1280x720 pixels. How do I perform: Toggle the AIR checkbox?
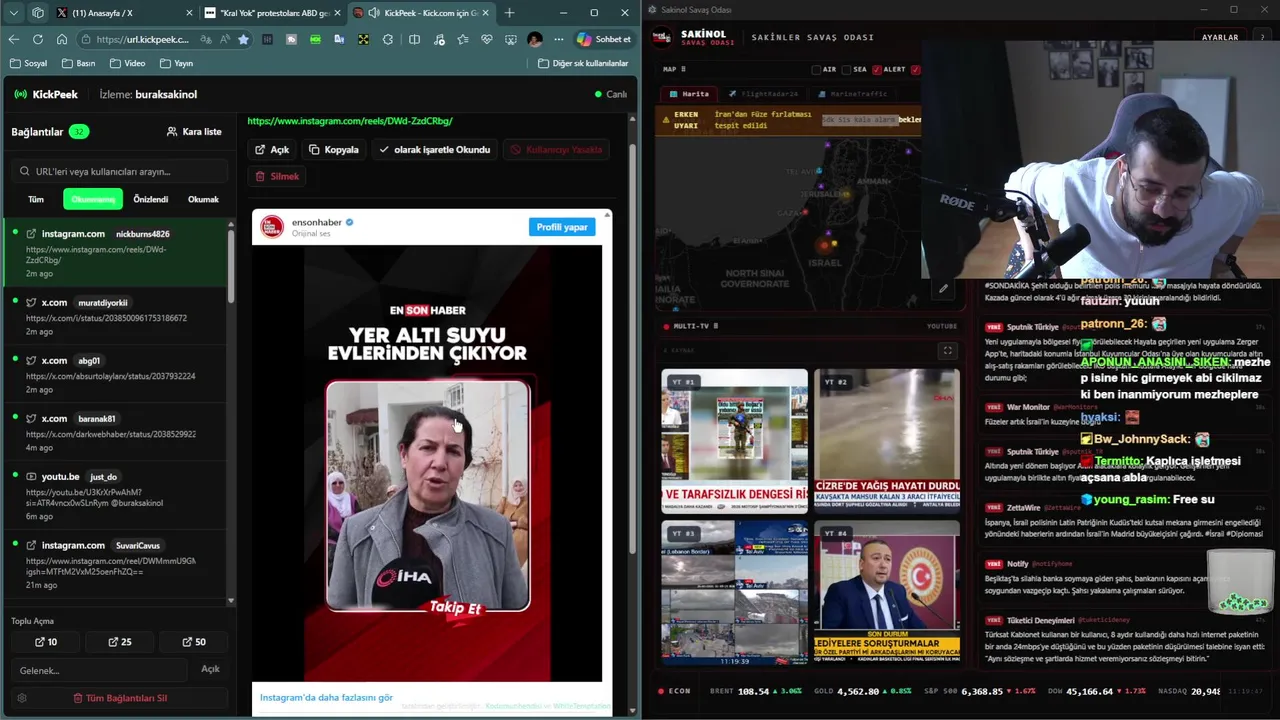816,70
